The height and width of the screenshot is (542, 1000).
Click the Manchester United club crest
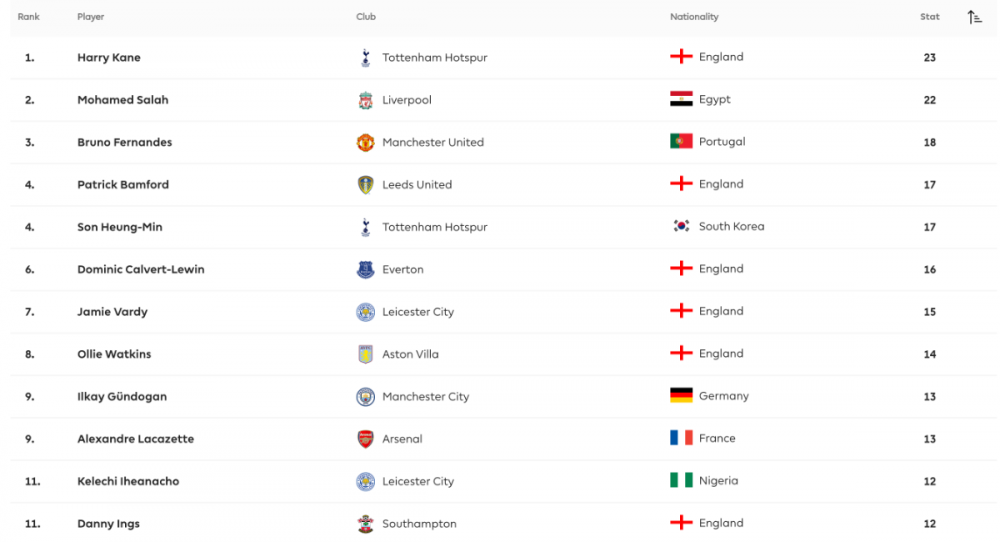click(x=365, y=142)
